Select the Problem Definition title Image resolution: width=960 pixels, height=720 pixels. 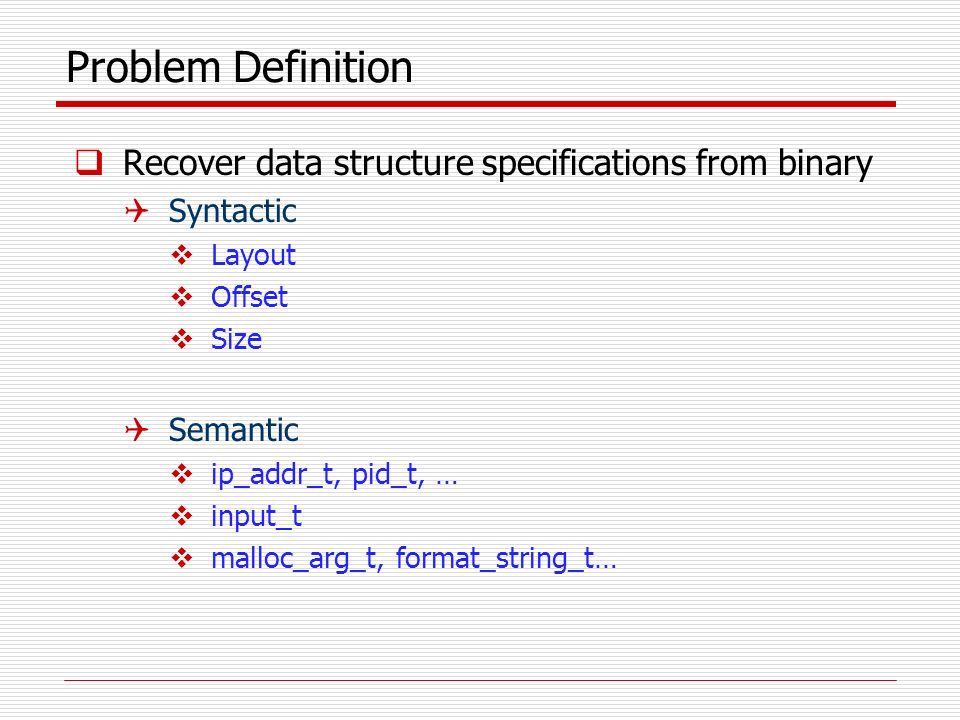[239, 67]
